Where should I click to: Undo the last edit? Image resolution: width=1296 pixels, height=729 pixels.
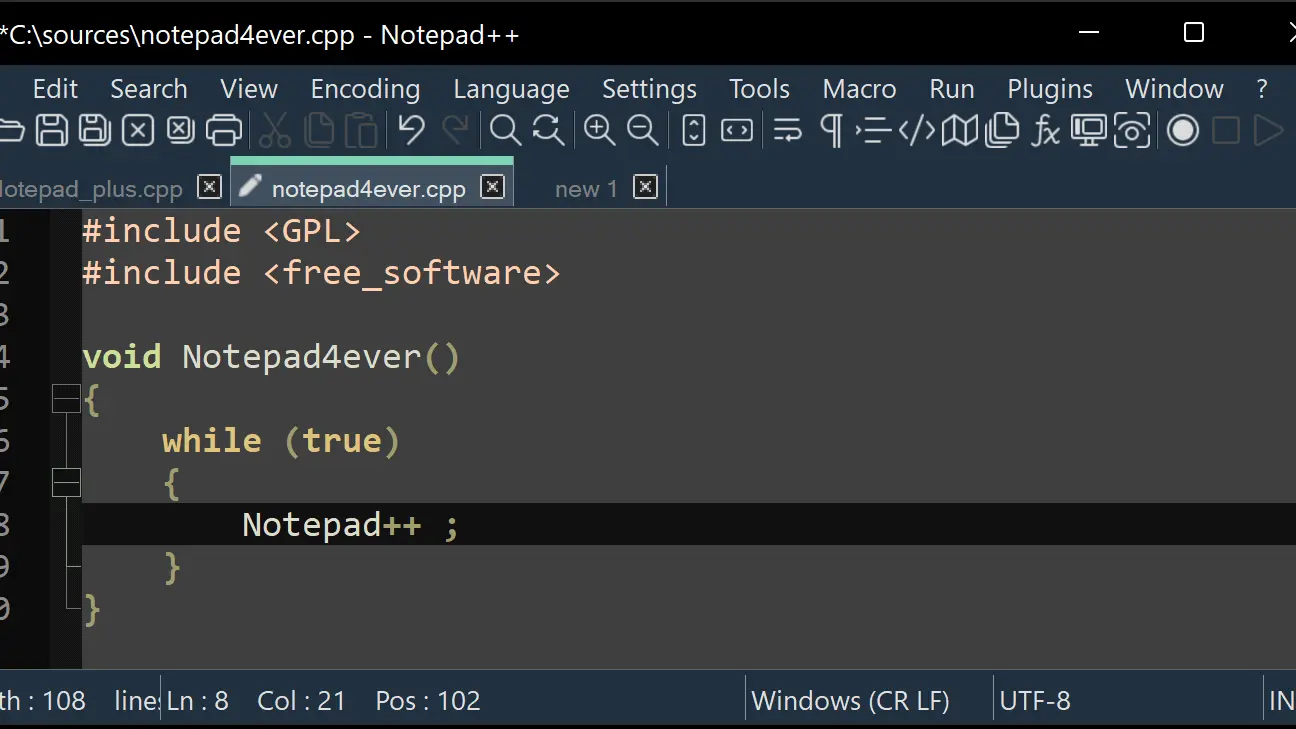(x=410, y=130)
